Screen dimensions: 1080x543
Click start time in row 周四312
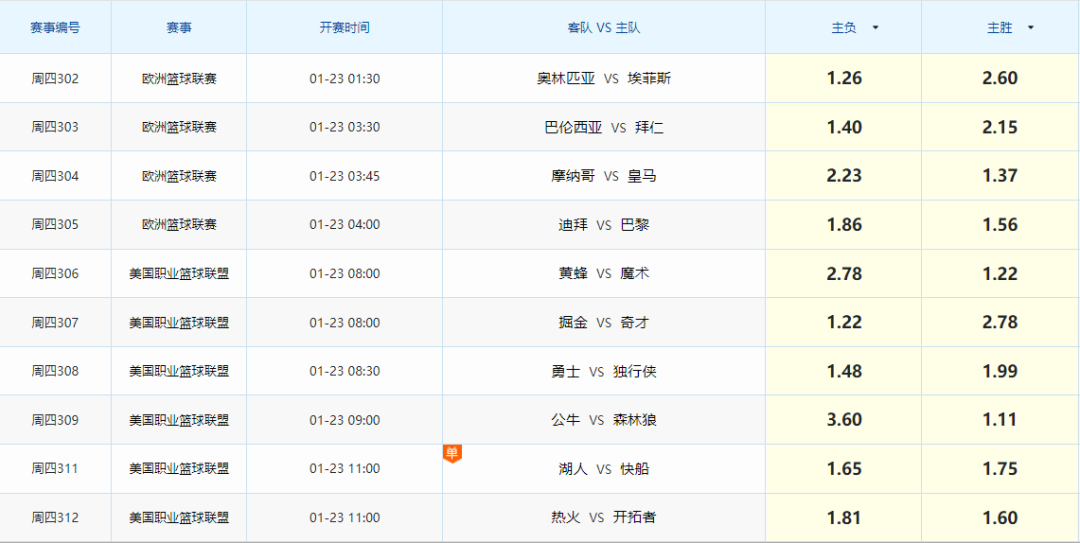tap(344, 518)
